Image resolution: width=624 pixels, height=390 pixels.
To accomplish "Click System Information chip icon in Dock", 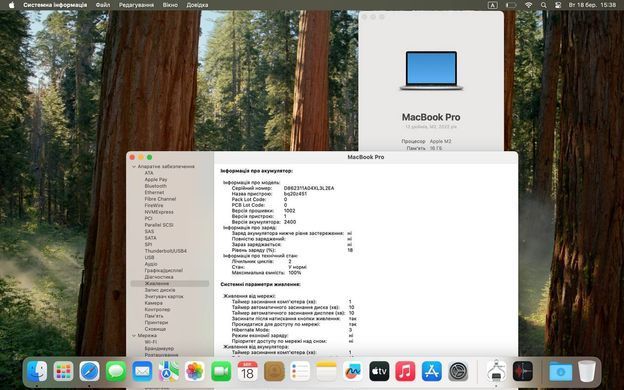I will tap(496, 371).
